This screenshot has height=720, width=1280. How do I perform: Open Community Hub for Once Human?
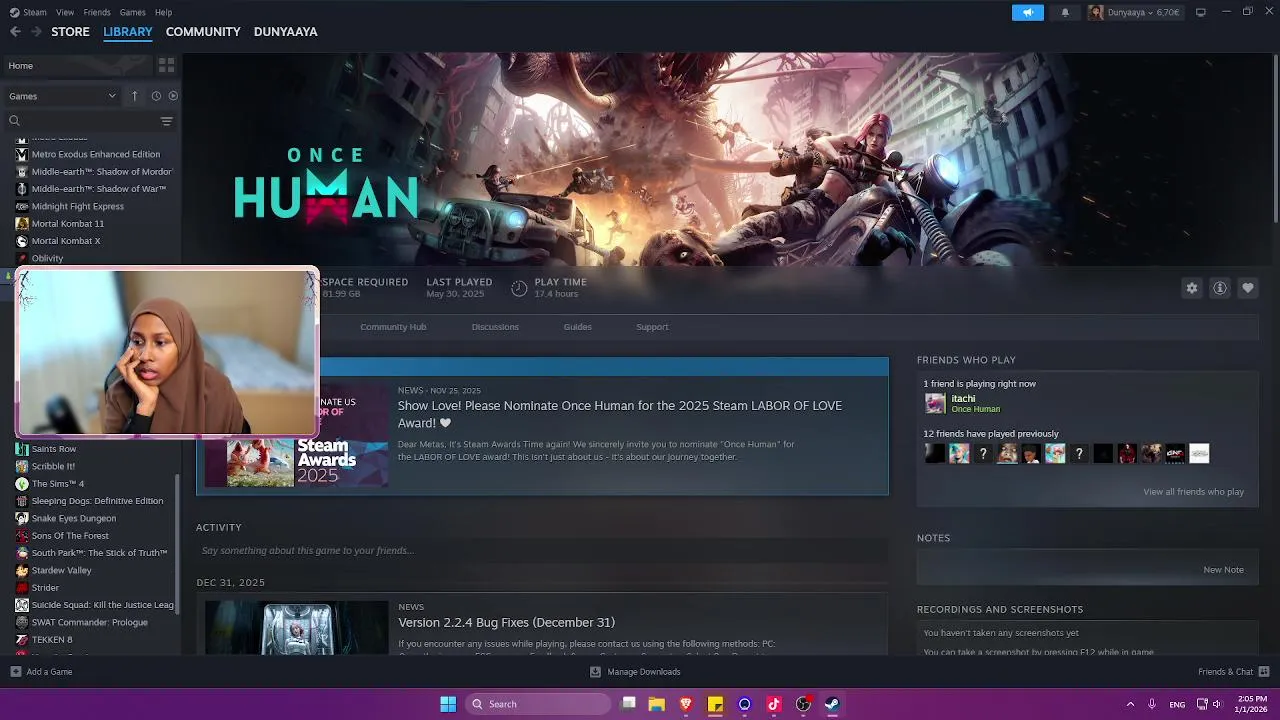coord(393,327)
